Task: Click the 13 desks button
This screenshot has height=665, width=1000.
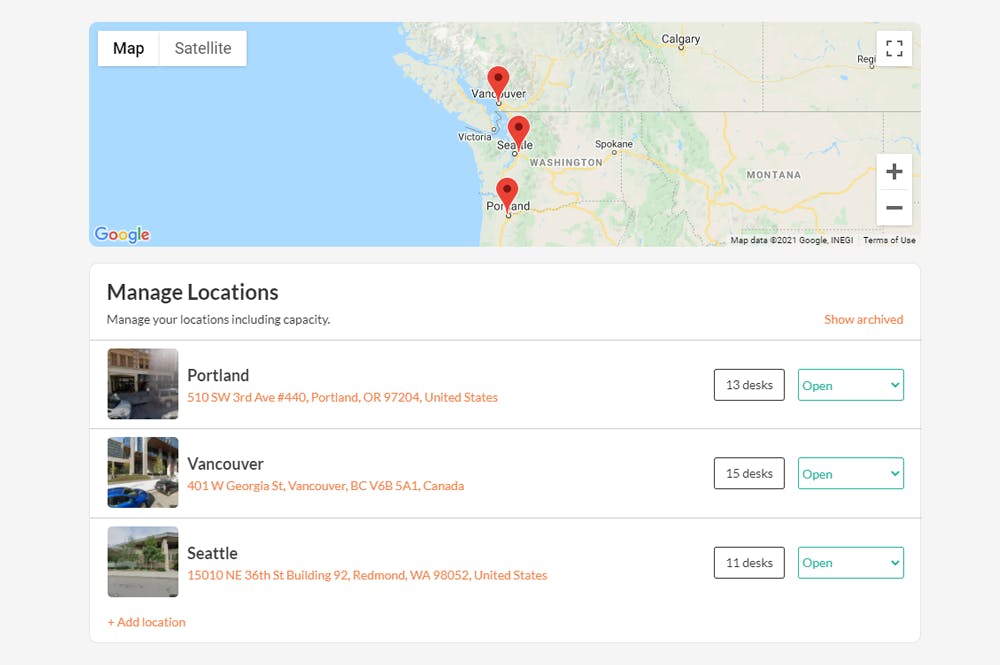Action: click(x=749, y=385)
